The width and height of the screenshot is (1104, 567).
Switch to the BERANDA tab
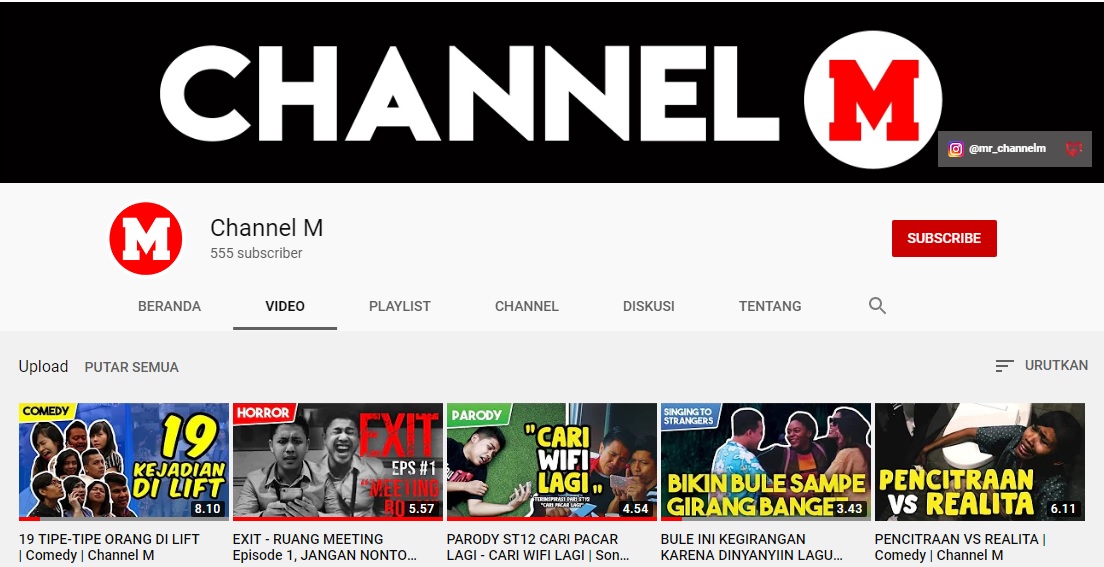click(x=170, y=306)
